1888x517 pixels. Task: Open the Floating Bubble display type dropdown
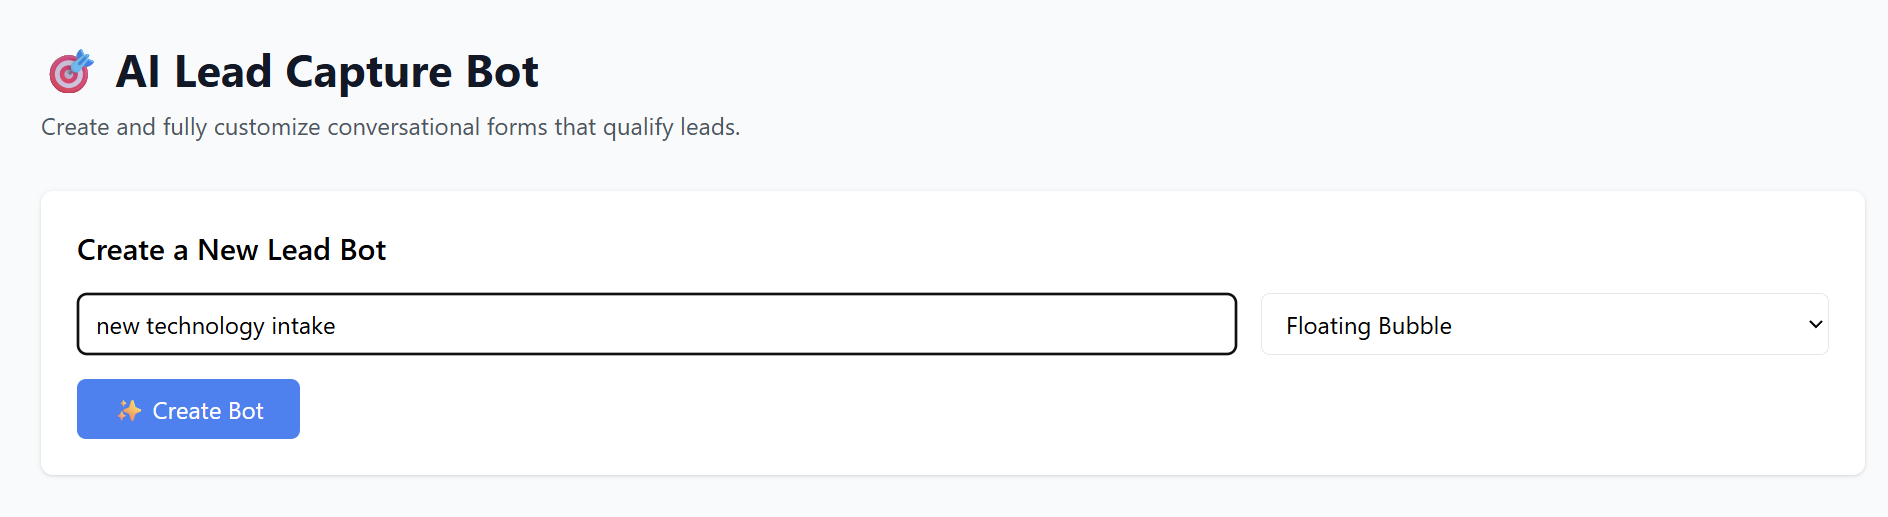coord(1543,324)
